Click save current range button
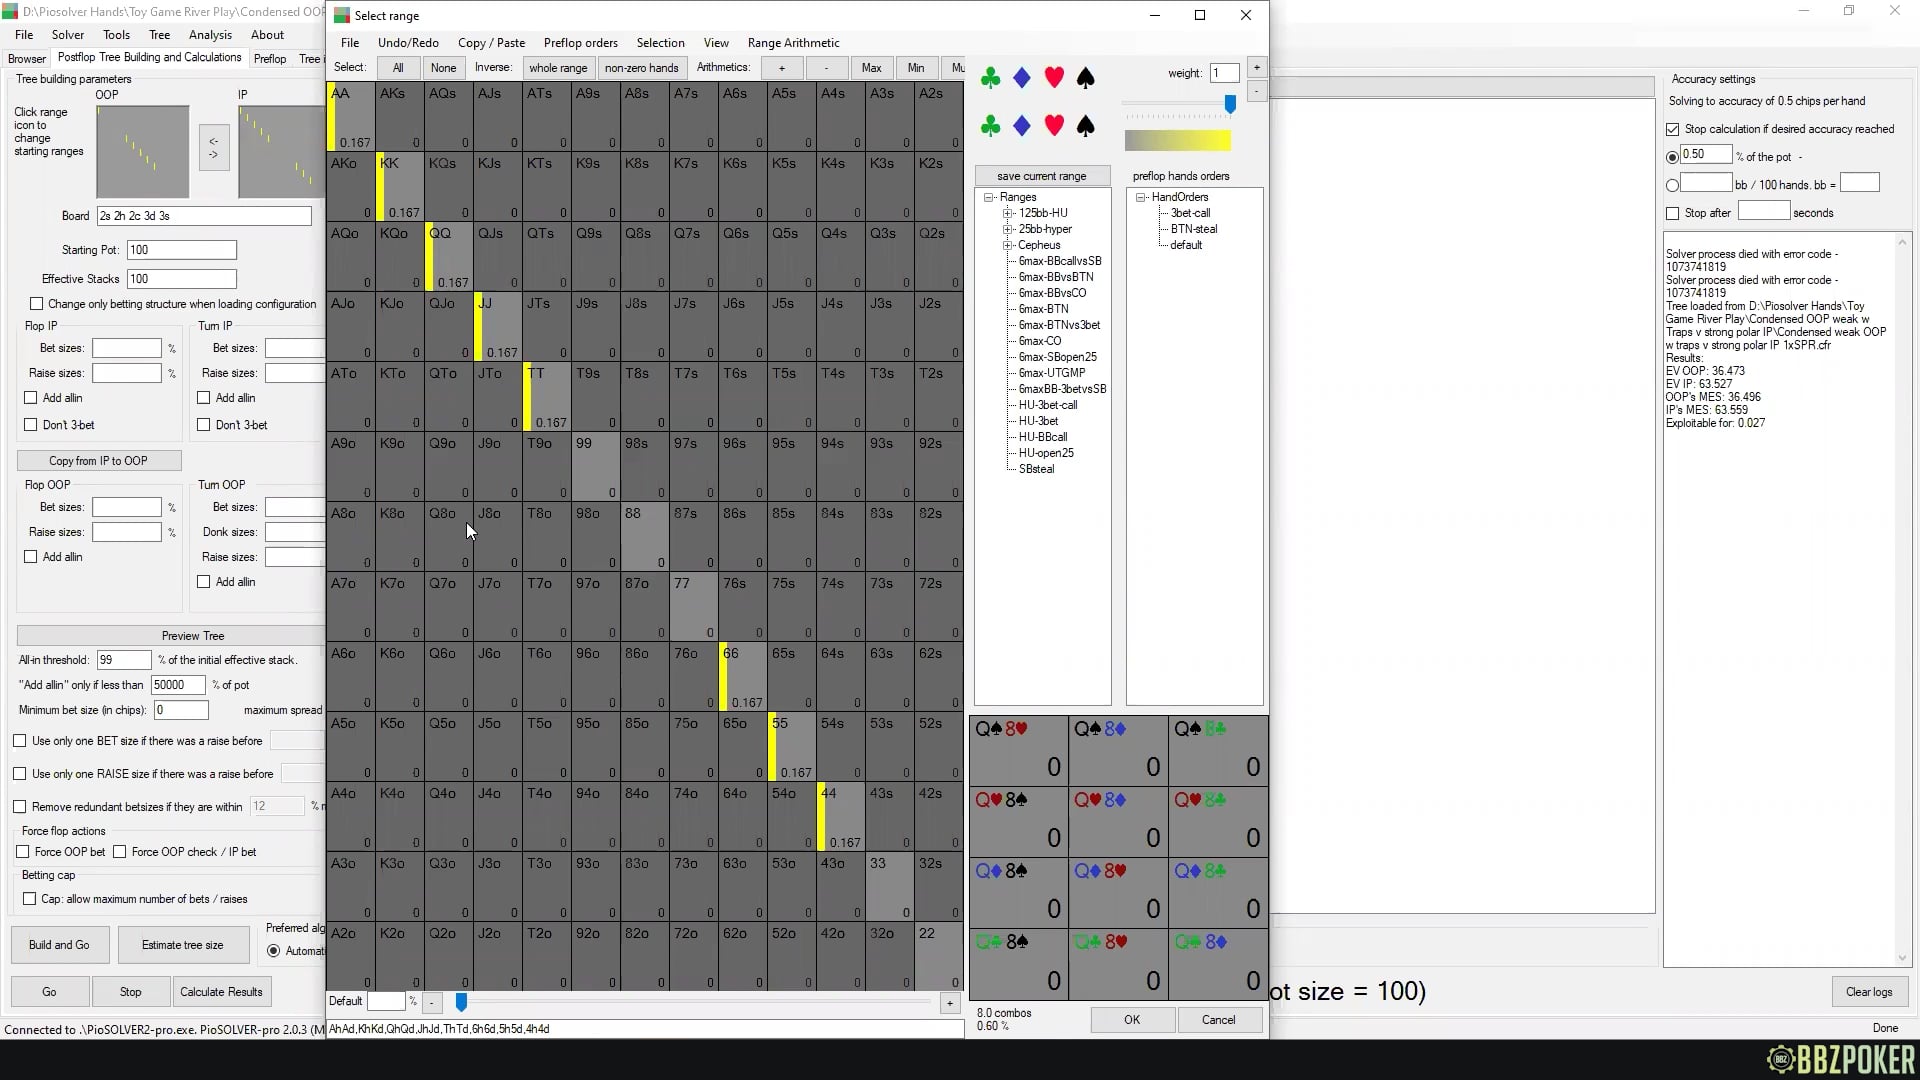The width and height of the screenshot is (1920, 1080). coord(1041,176)
